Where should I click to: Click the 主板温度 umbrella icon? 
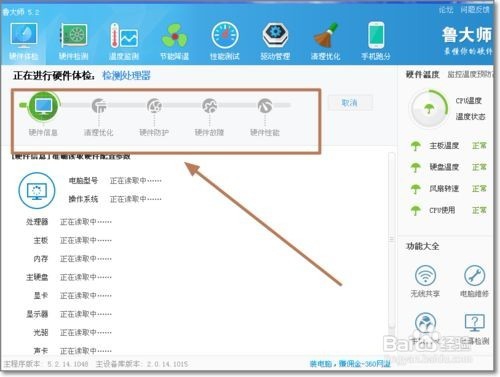click(x=415, y=146)
